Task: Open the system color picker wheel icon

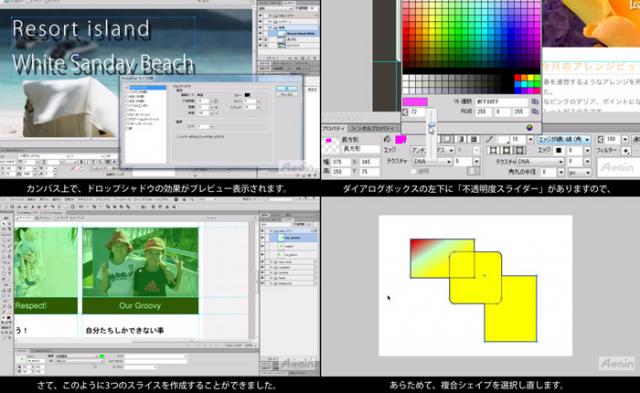Action: [529, 128]
